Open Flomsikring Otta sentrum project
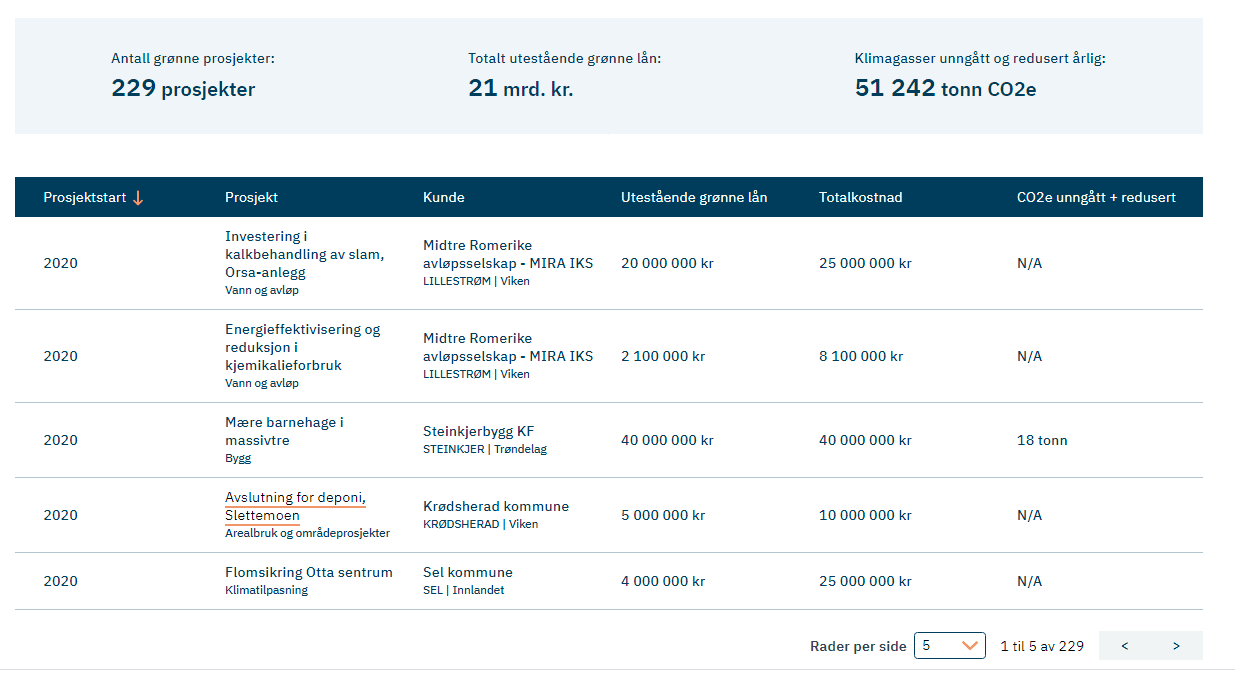The image size is (1235, 674). 308,573
